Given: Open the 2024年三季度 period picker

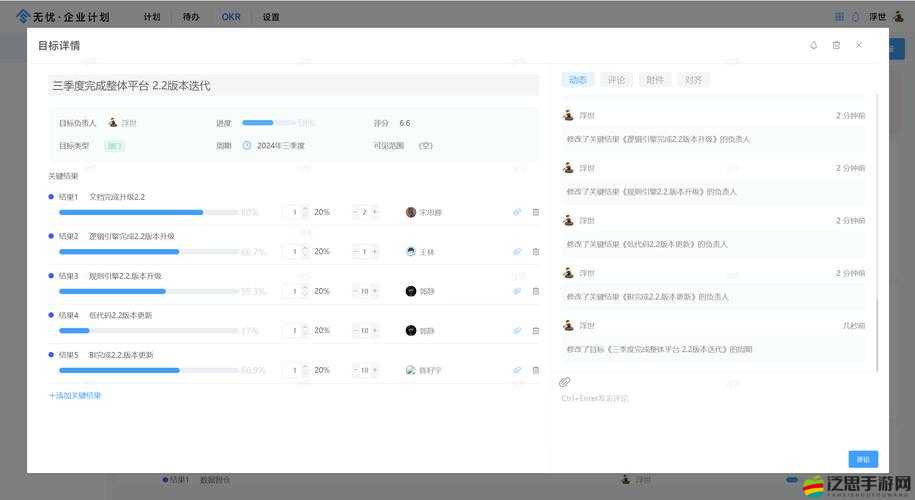Looking at the screenshot, I should click(280, 145).
